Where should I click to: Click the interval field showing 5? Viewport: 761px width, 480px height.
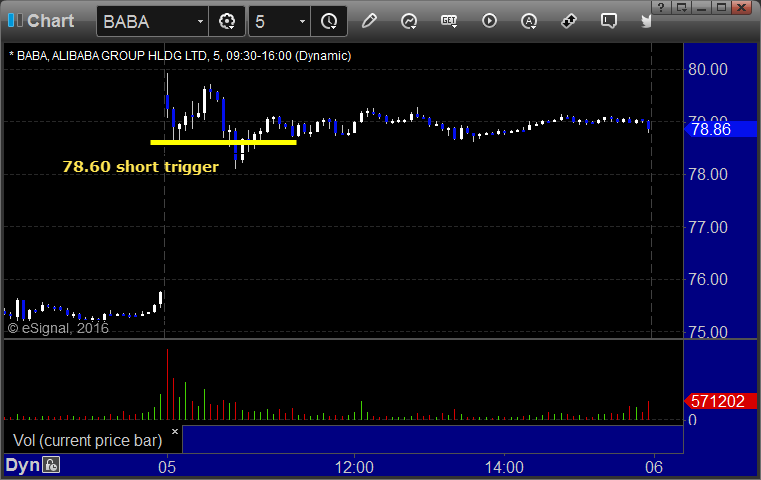272,21
